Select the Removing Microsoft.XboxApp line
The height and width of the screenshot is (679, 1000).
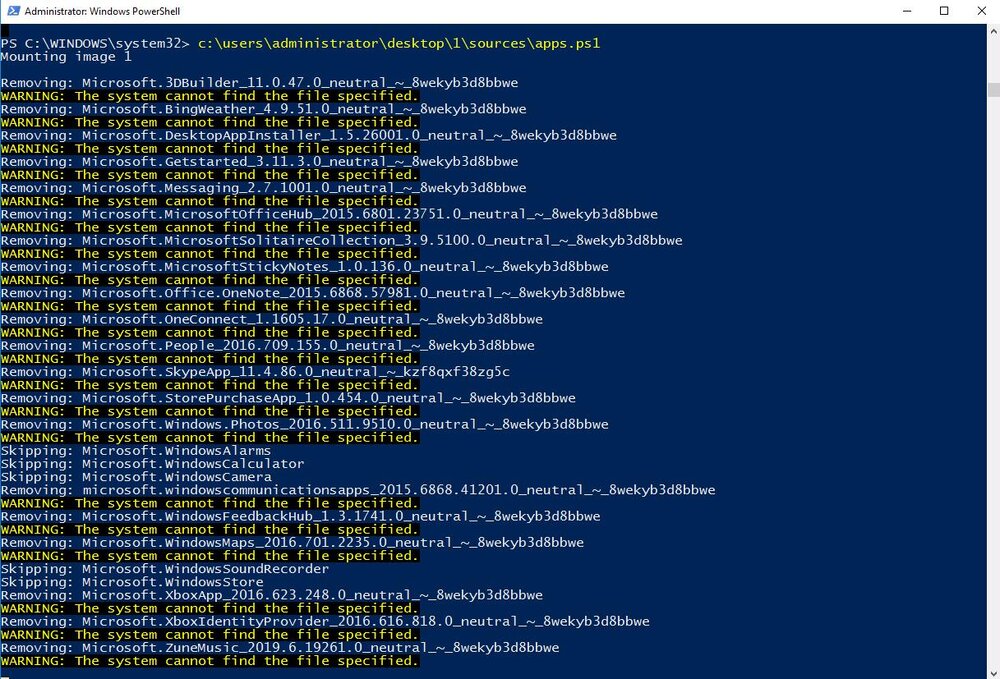pos(272,595)
